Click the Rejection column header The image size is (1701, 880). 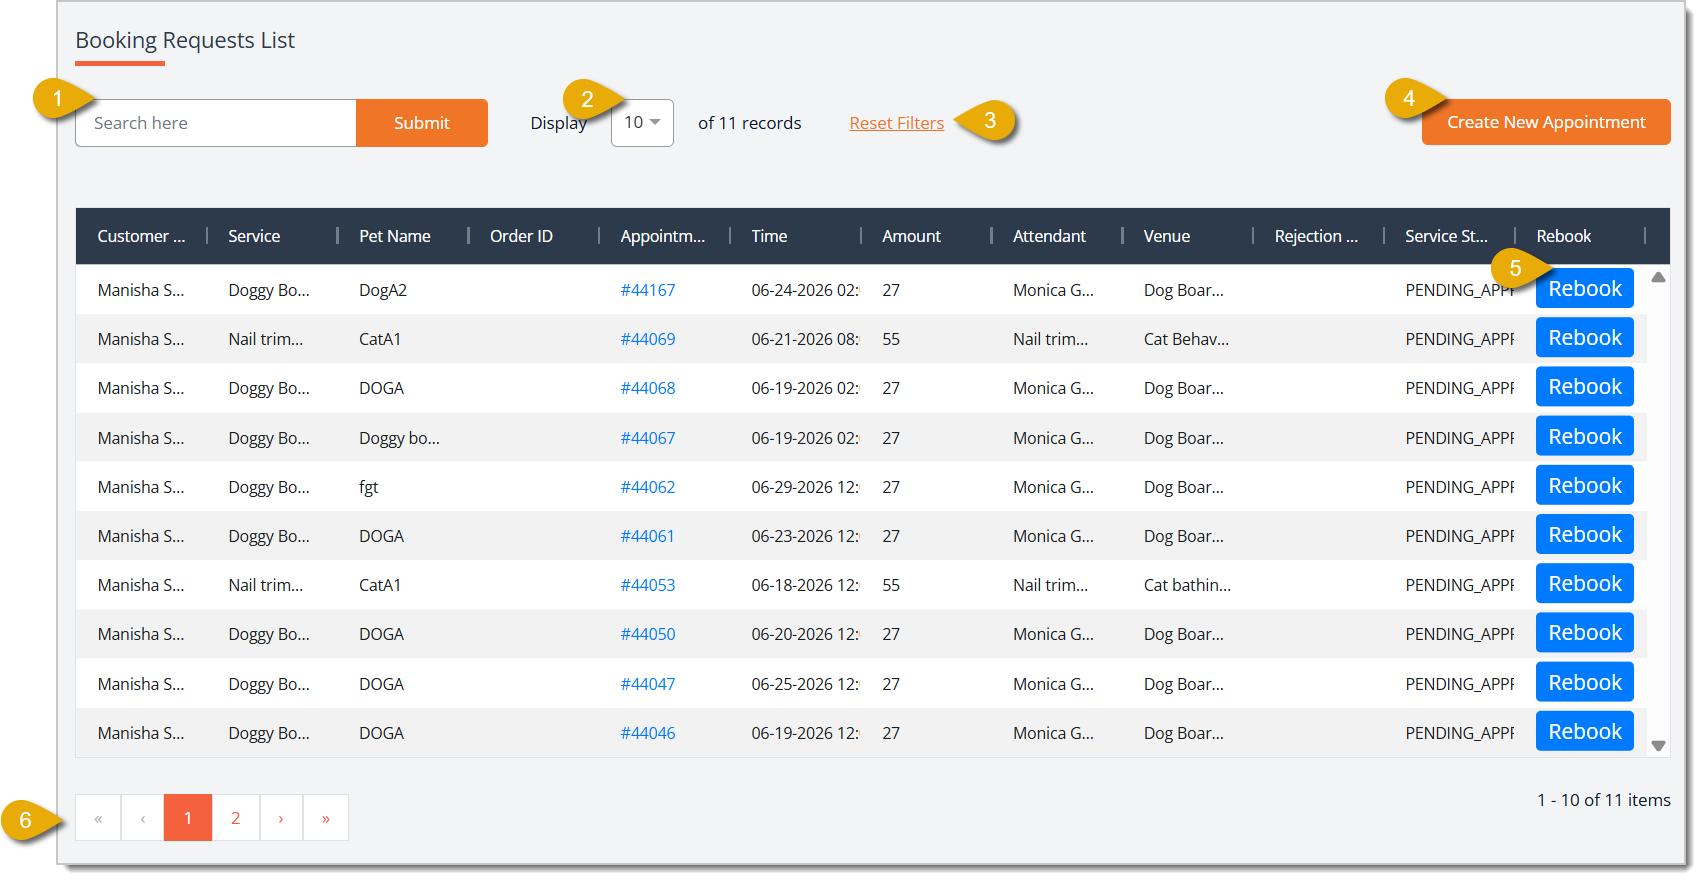[x=1316, y=236]
